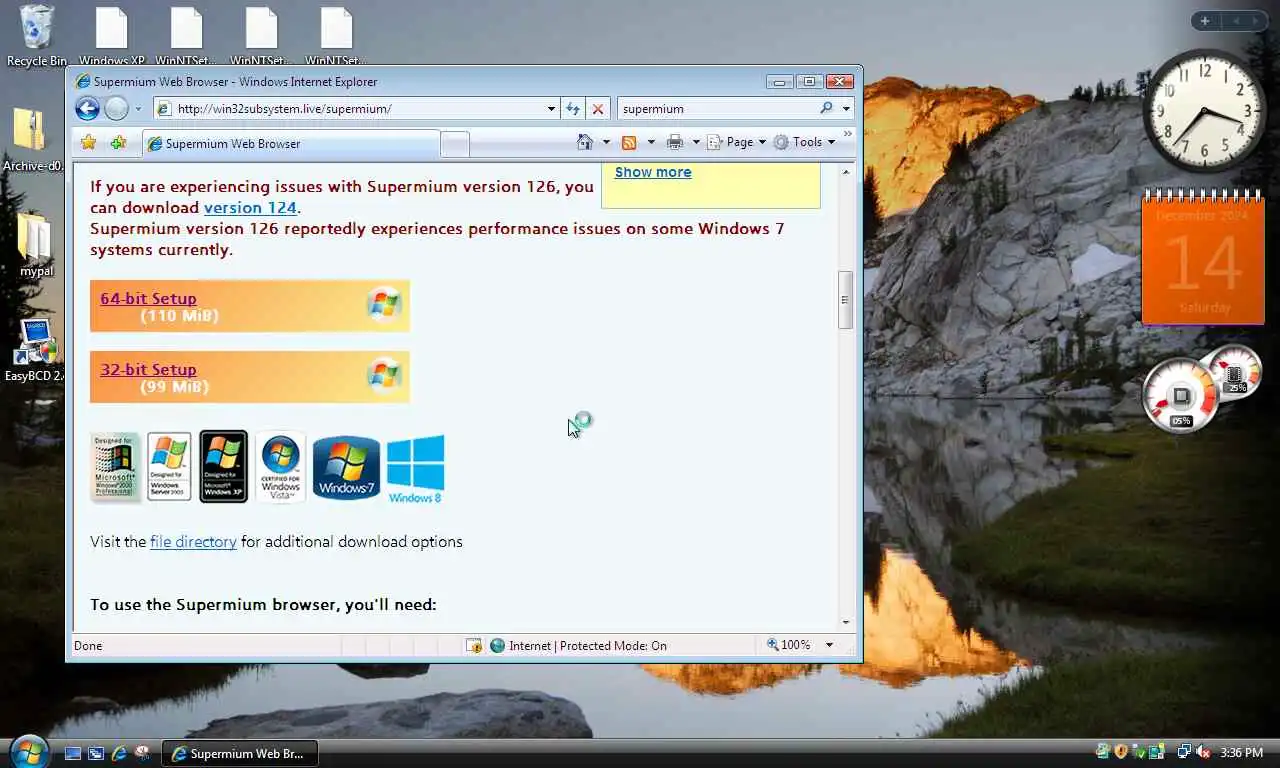Screen dimensions: 1280x768
Task: Click the popup blocker status bar icon
Action: pyautogui.click(x=474, y=645)
